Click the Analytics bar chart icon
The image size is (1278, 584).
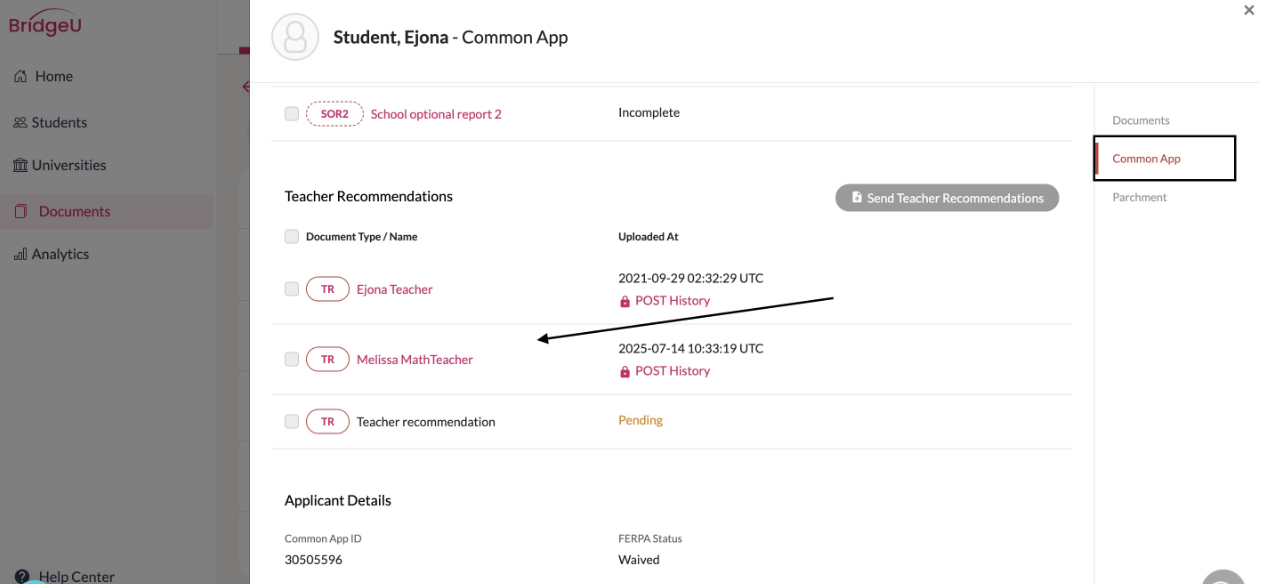tap(20, 254)
